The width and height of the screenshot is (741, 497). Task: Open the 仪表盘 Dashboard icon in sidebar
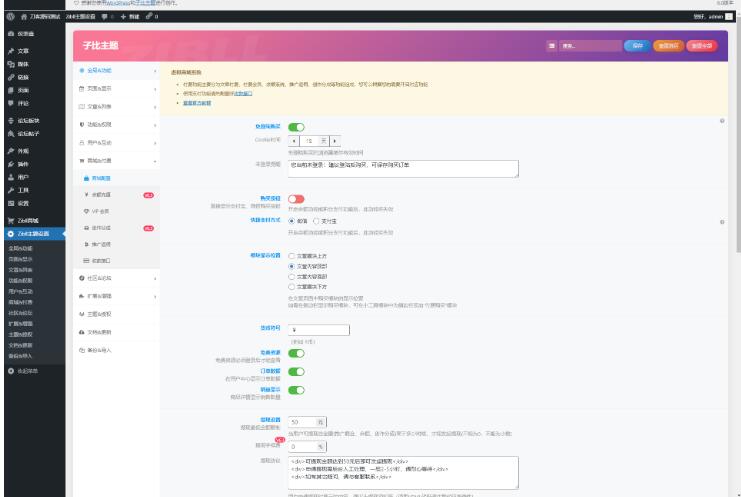coord(10,34)
